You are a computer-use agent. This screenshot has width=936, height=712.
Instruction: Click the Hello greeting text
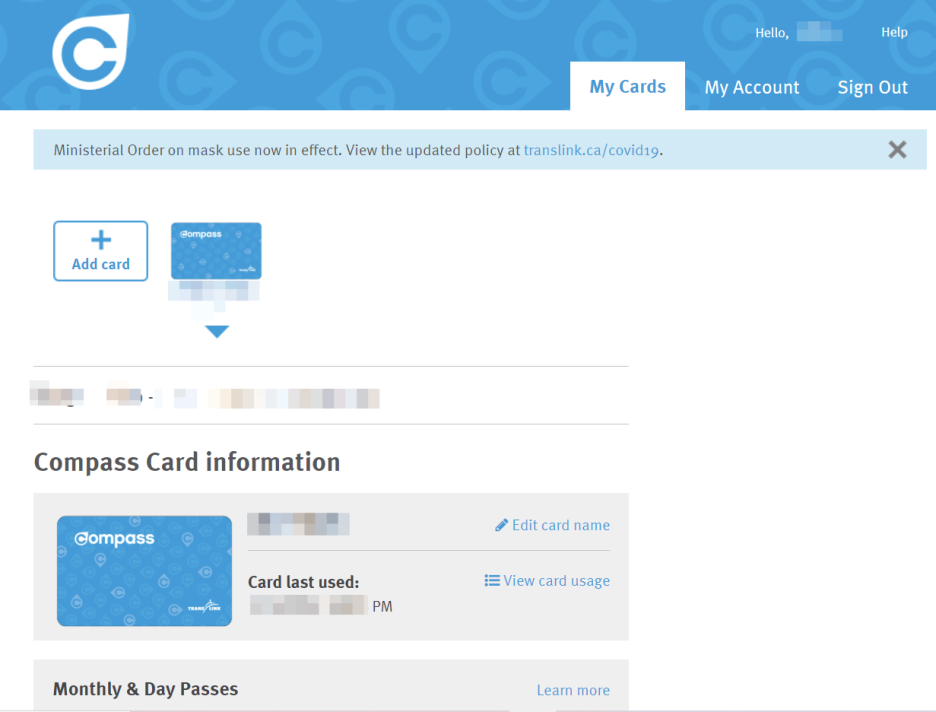772,33
